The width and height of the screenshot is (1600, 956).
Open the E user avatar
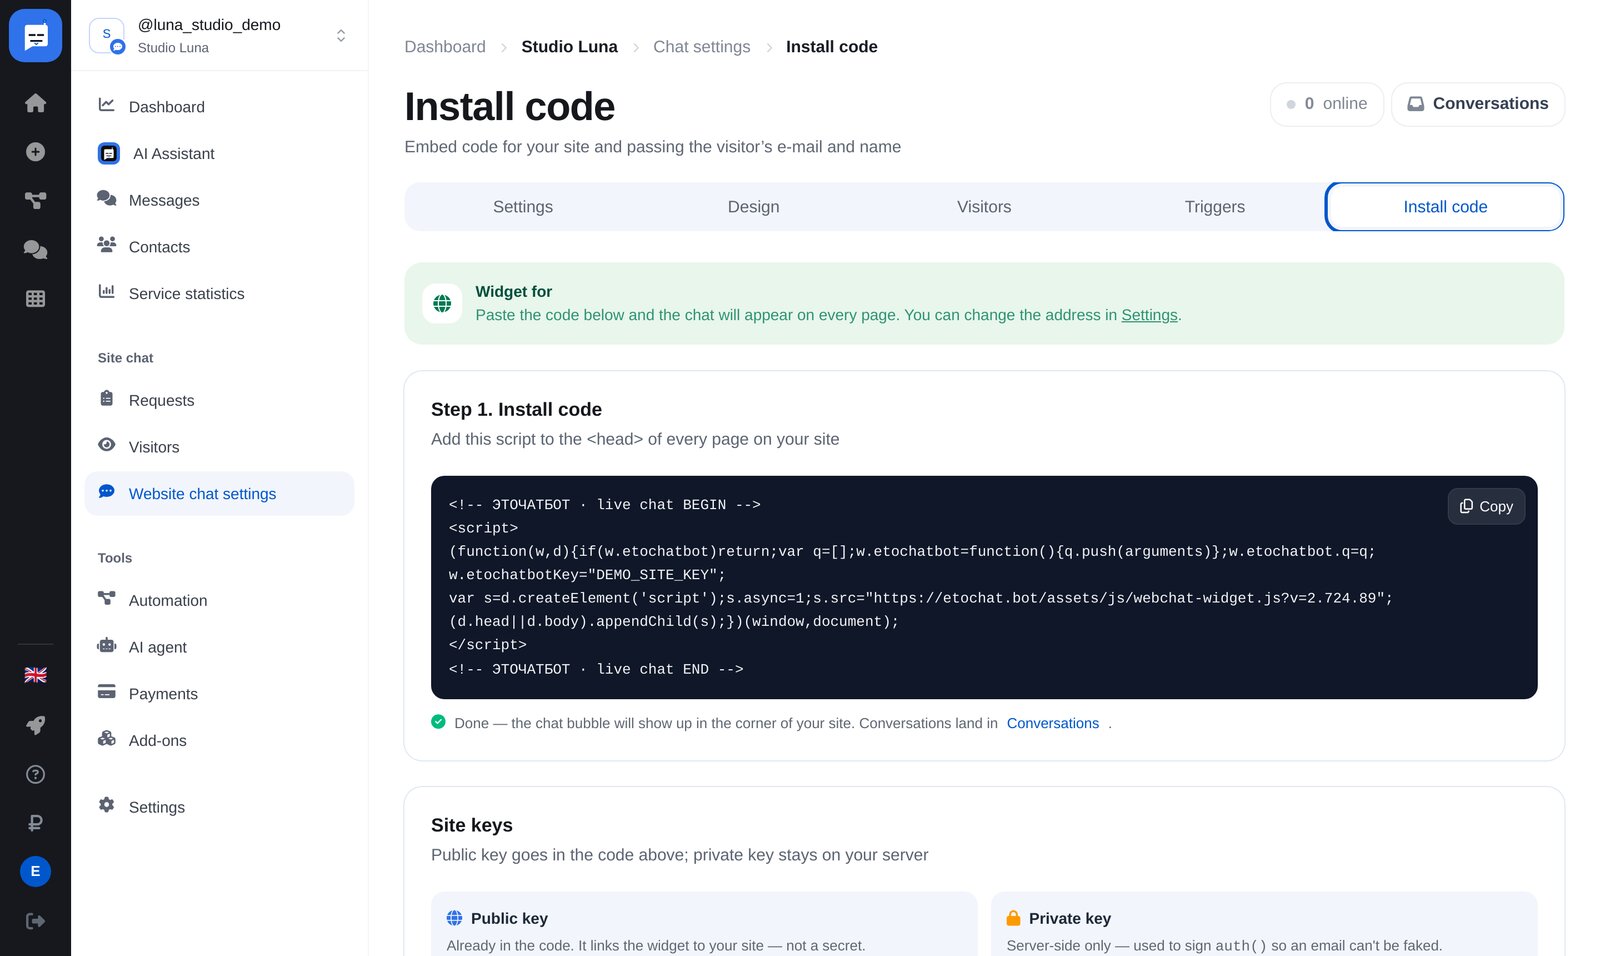35,871
